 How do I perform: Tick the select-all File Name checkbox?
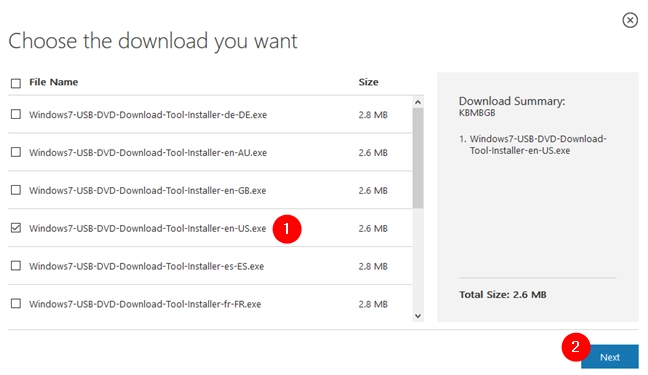(16, 83)
